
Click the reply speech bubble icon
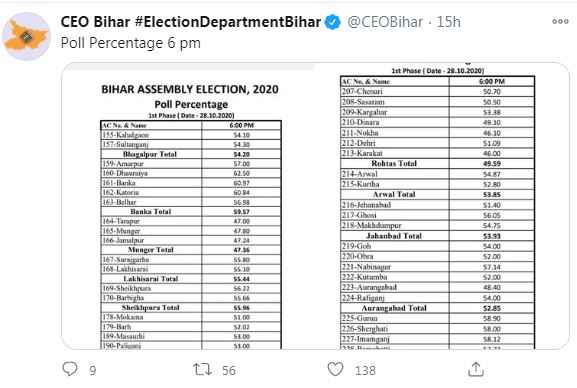pos(70,369)
